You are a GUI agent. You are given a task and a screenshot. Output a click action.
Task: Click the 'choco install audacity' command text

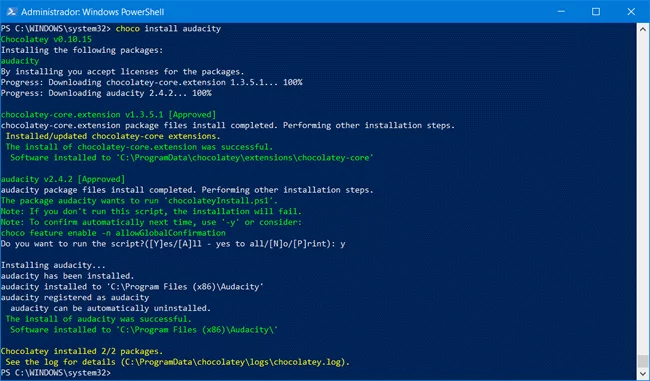168,29
